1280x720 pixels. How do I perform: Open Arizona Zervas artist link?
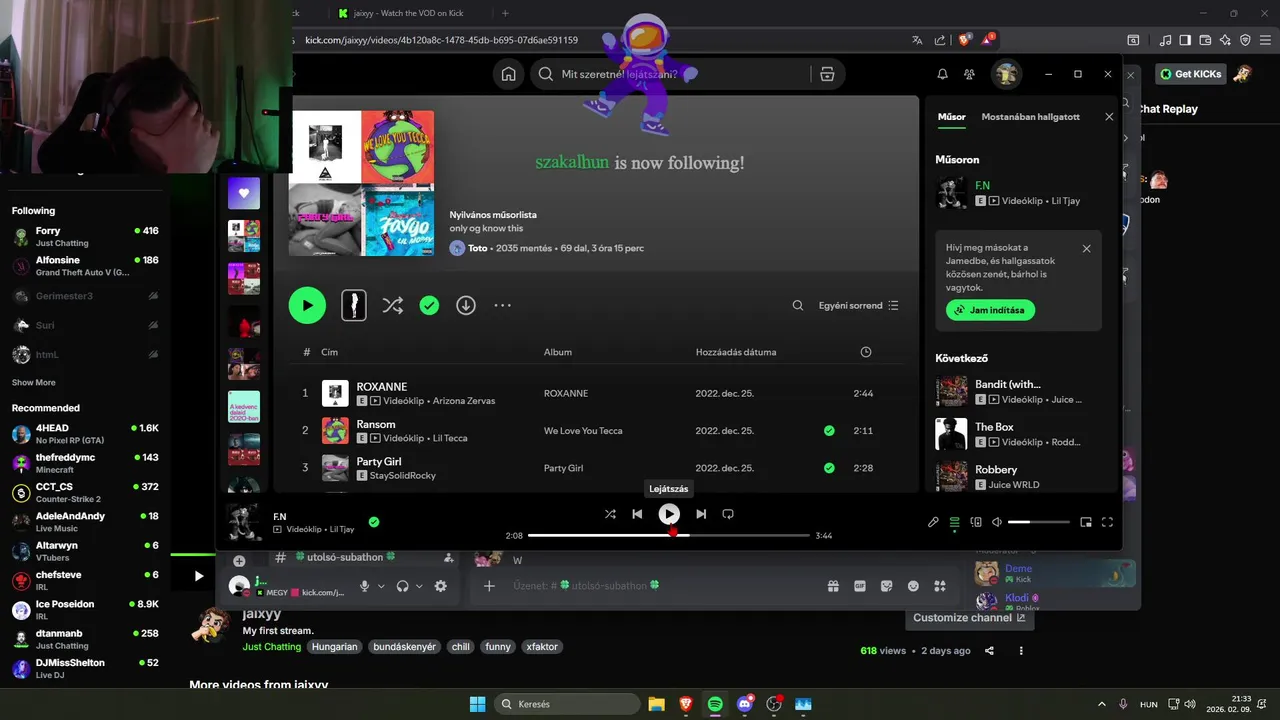(x=464, y=401)
